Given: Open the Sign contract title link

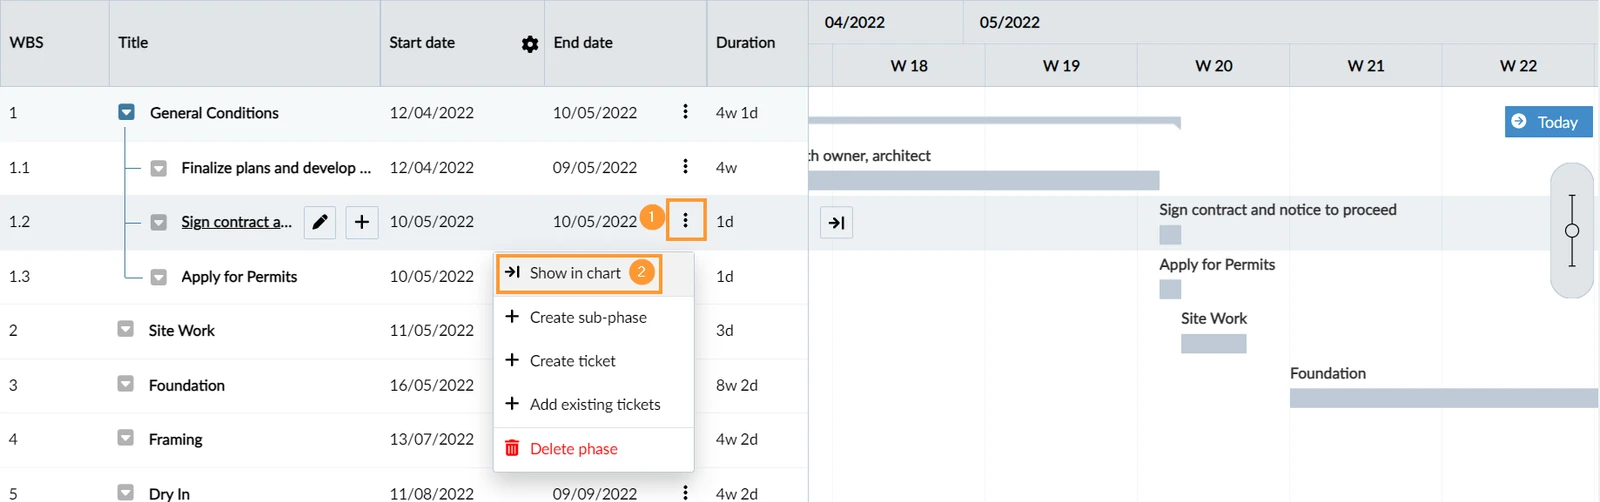Looking at the screenshot, I should click(x=236, y=222).
